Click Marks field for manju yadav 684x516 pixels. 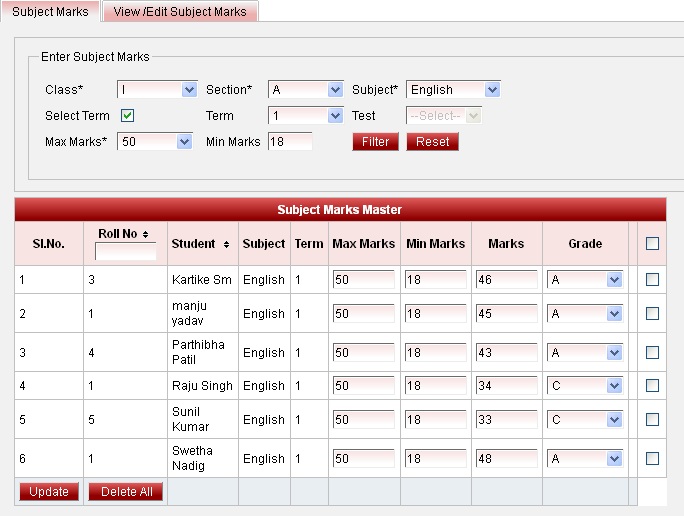(x=506, y=314)
